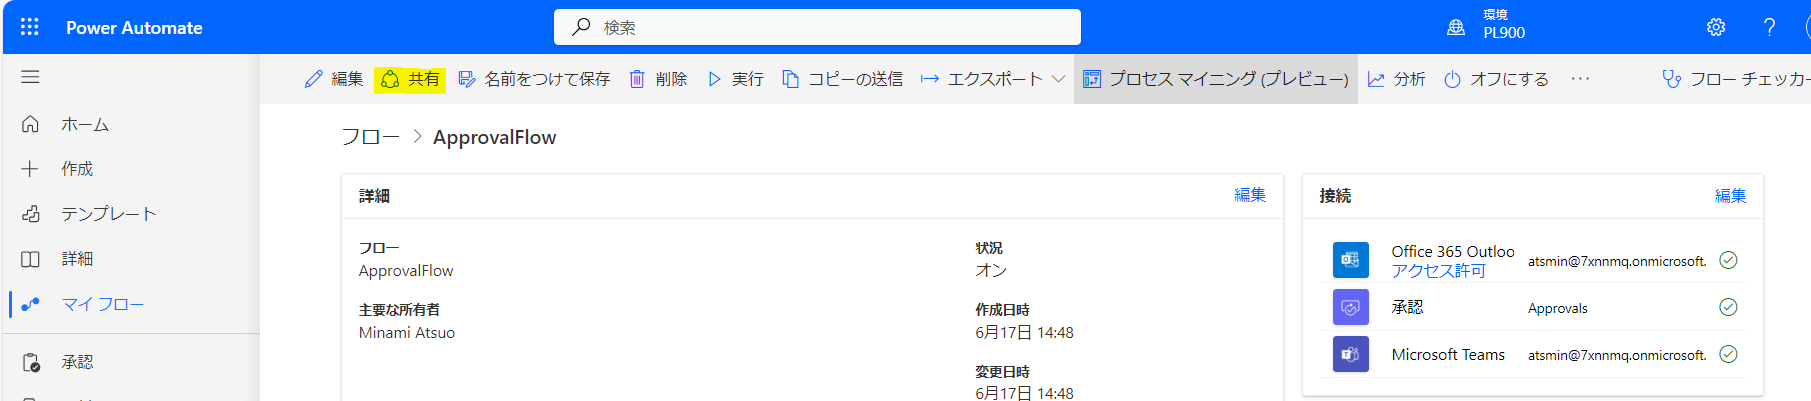Click the Export (エクスポート) button
Viewport: 1811px width, 401px height.
[x=982, y=79]
